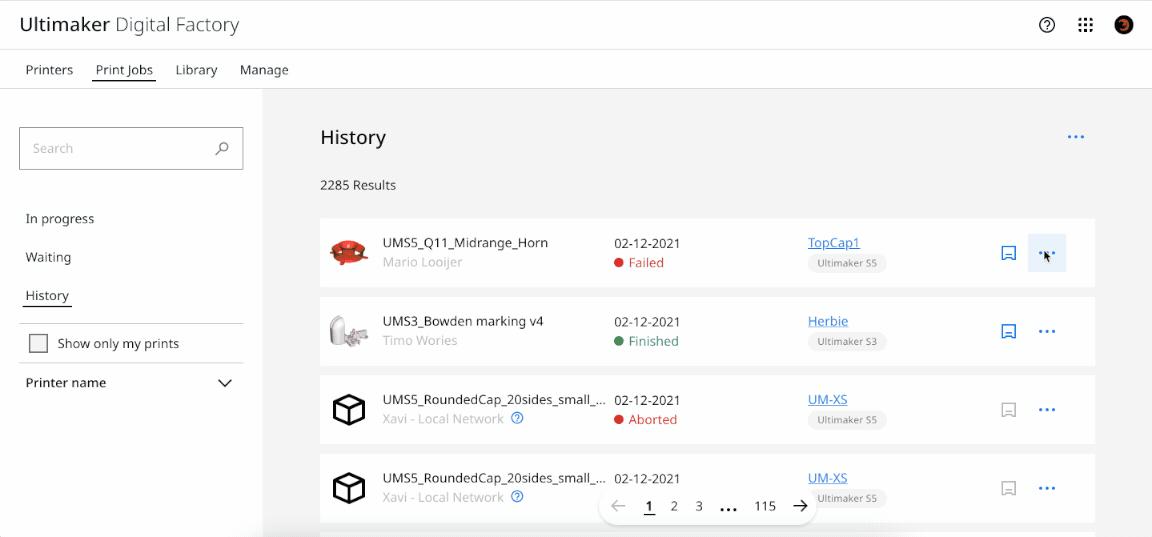Expand the Printer name filter
Screen dimensions: 1152x537
pos(225,383)
